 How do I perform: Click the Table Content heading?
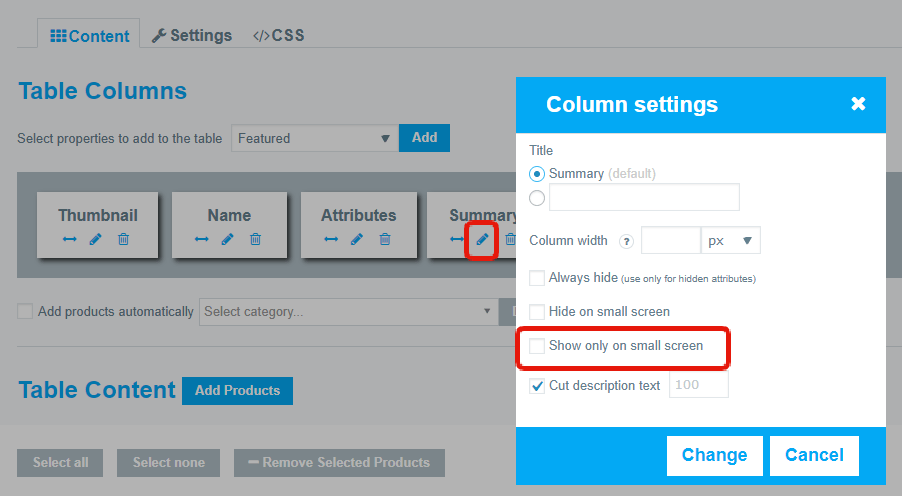click(97, 390)
